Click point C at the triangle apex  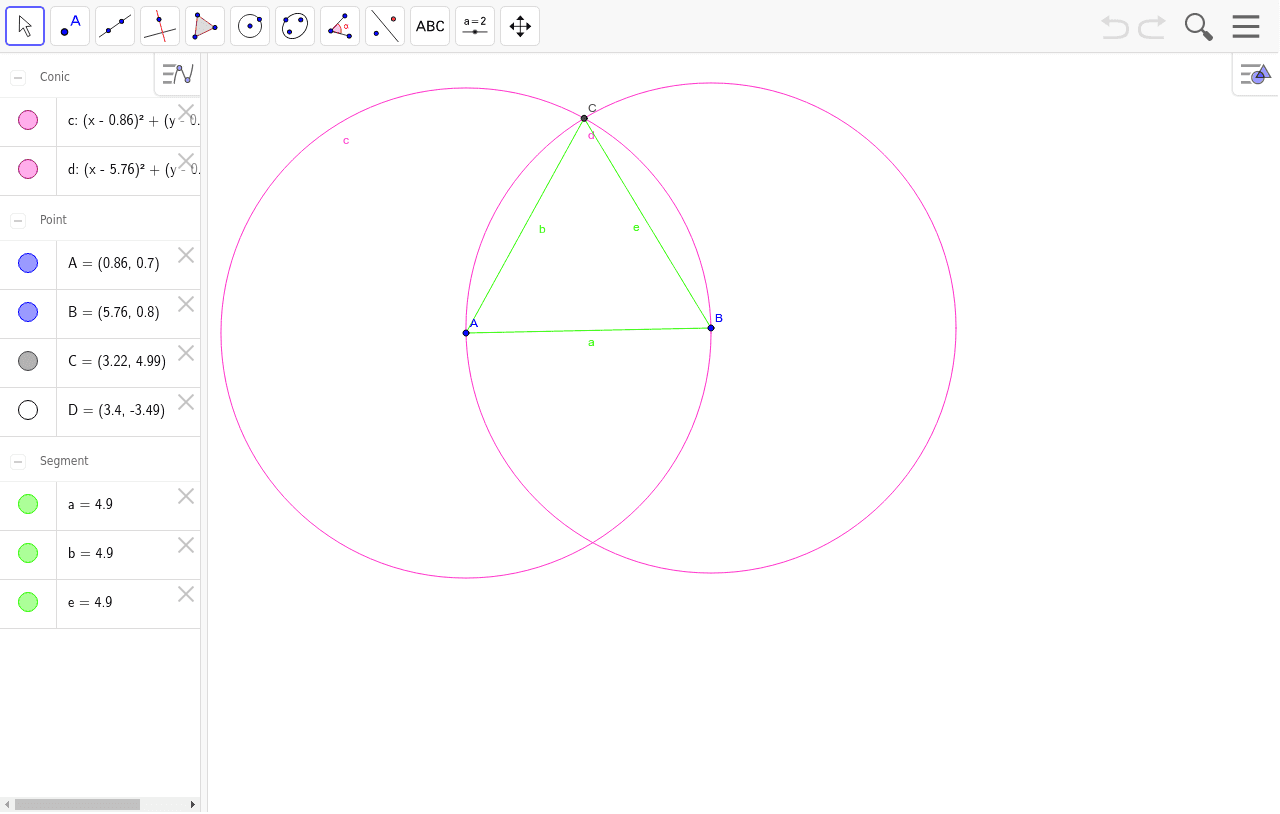(584, 118)
